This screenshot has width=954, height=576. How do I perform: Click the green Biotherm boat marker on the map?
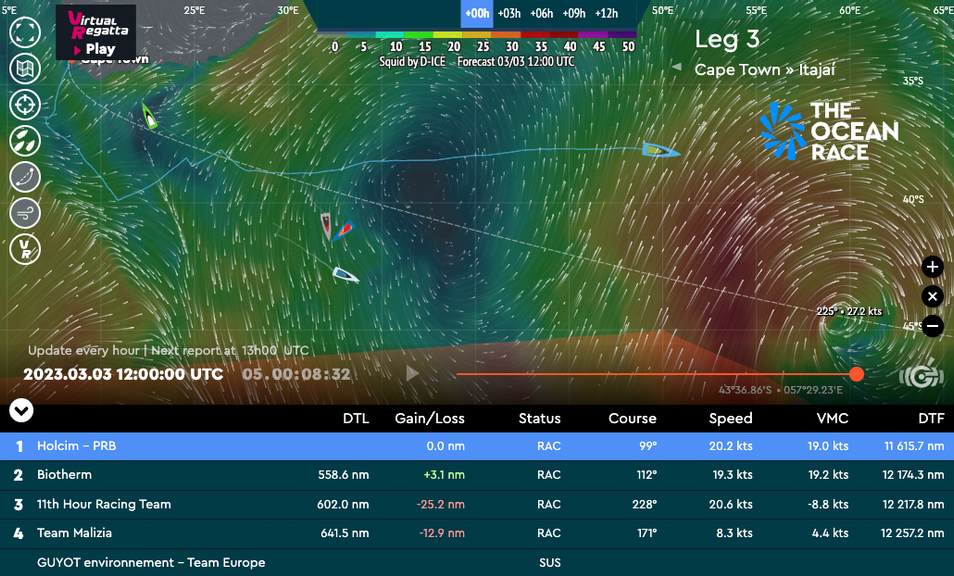pyautogui.click(x=149, y=116)
